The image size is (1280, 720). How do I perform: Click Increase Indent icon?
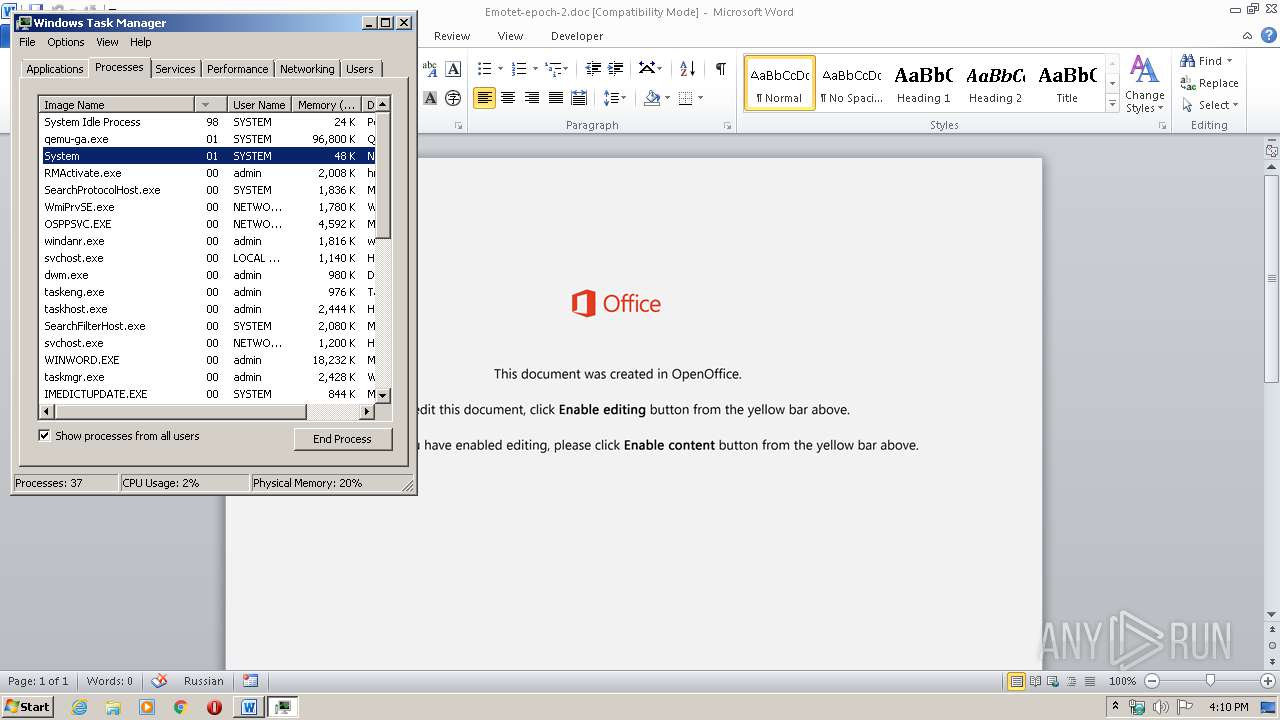pyautogui.click(x=617, y=68)
